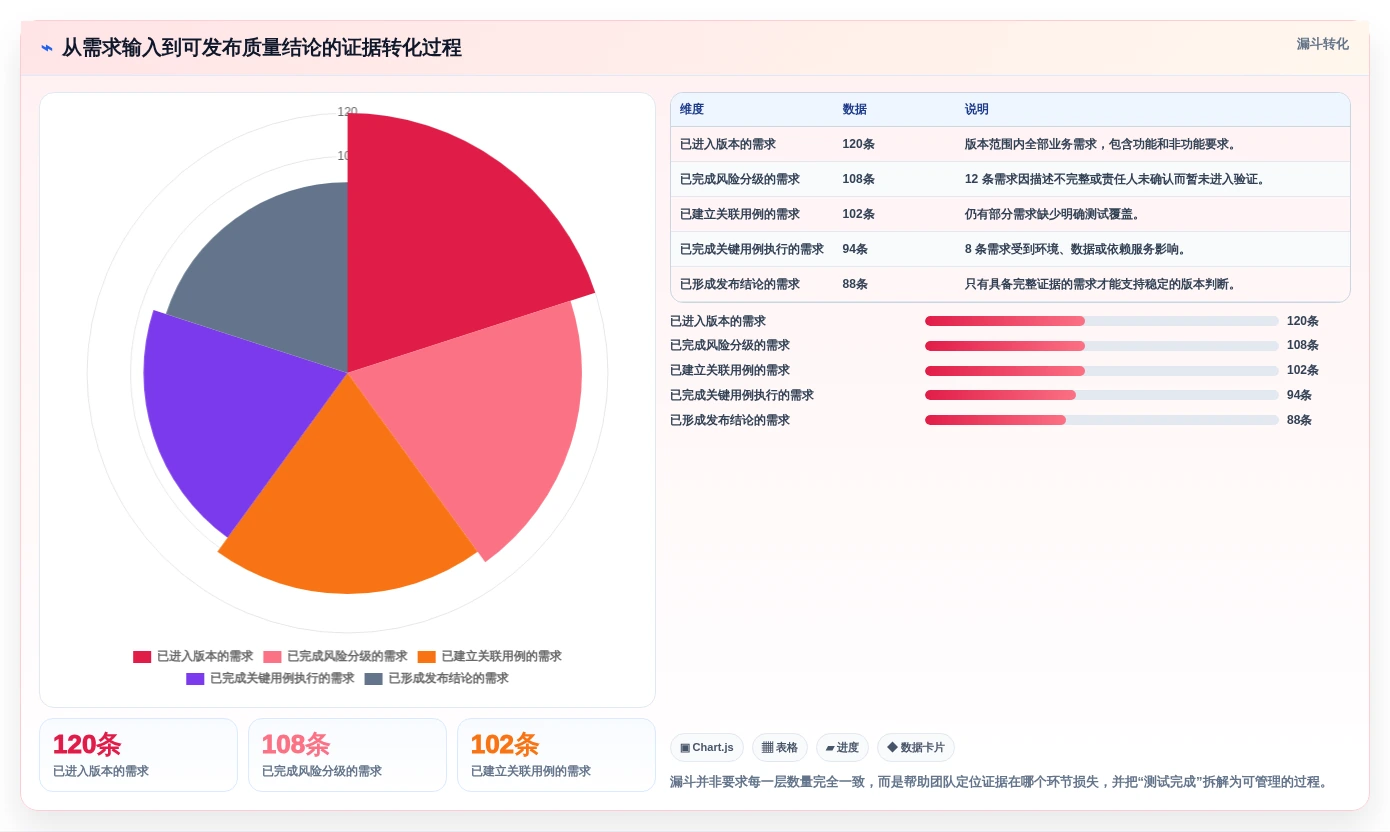Click the 94条 cell in the table

(855, 249)
